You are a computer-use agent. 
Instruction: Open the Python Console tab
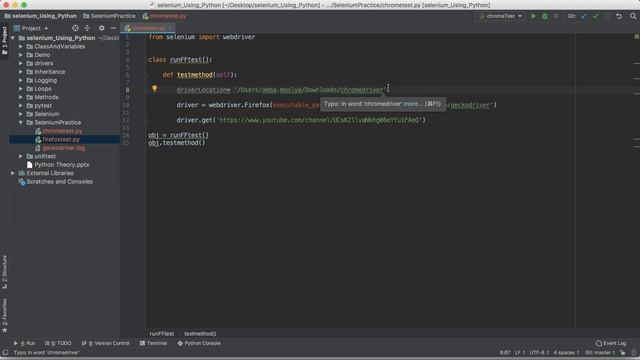click(x=199, y=343)
